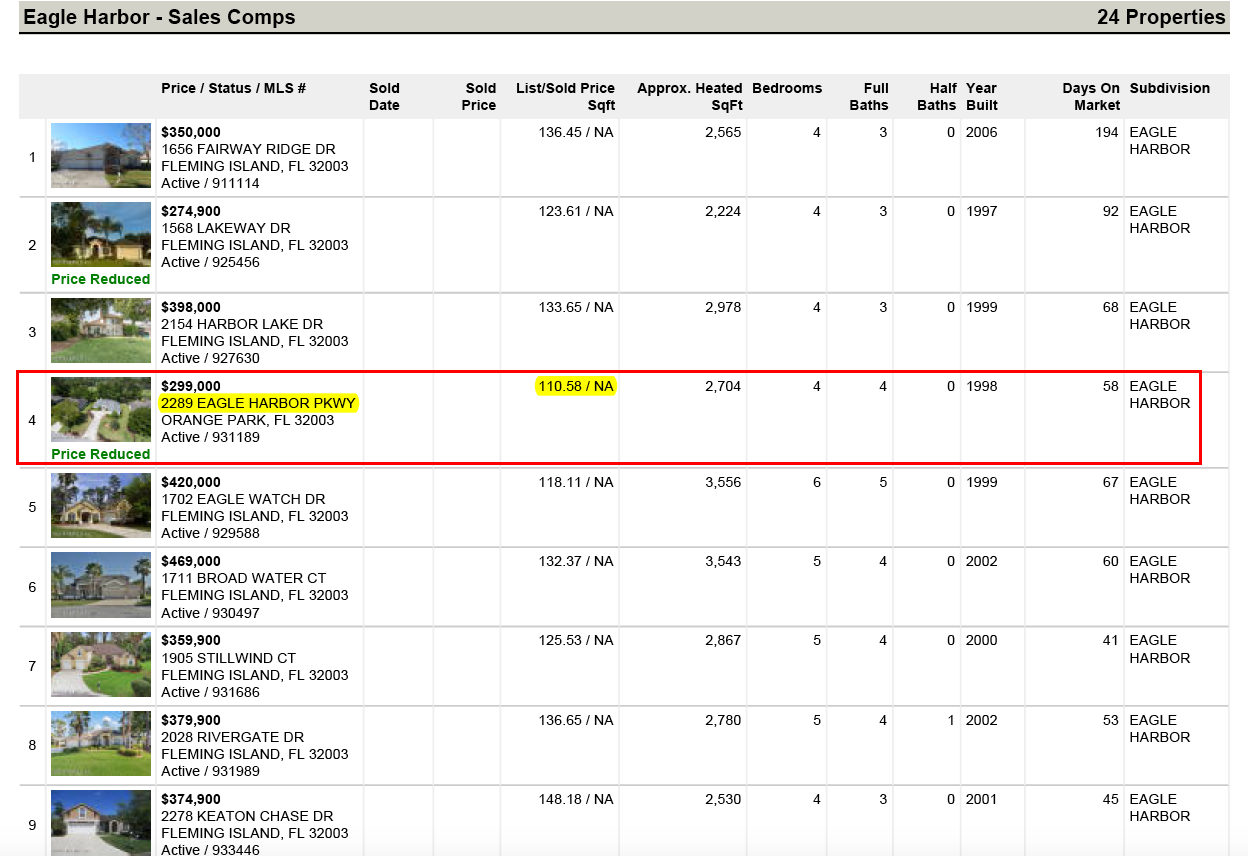Open the 2028 Rivergate Dr photo
Image resolution: width=1248 pixels, height=856 pixels.
(101, 744)
